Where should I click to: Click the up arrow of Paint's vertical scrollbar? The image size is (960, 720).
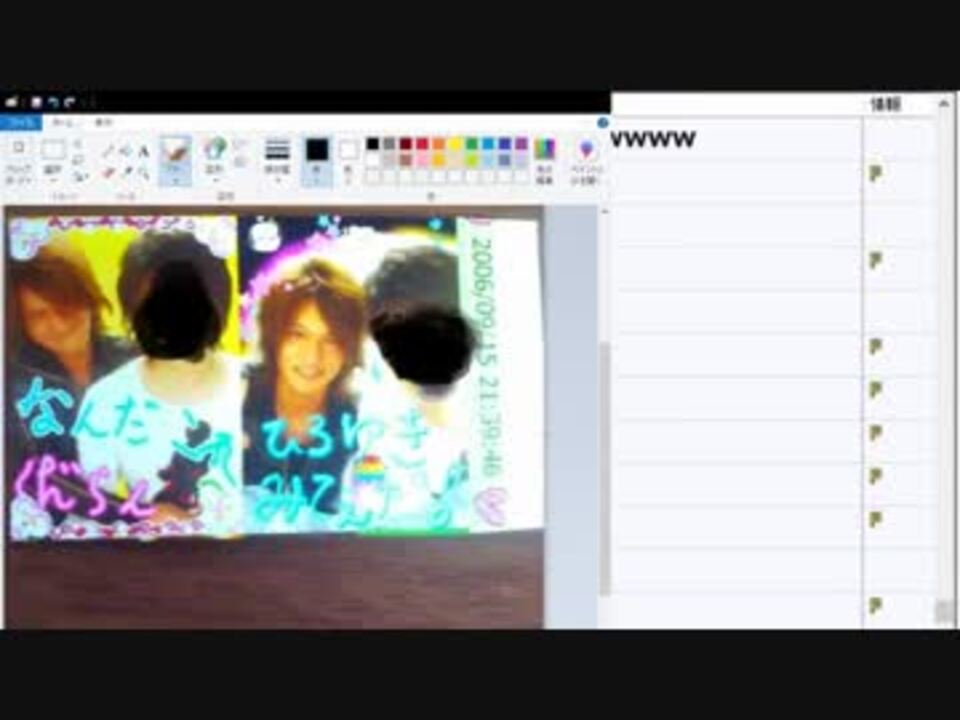pyautogui.click(x=605, y=212)
